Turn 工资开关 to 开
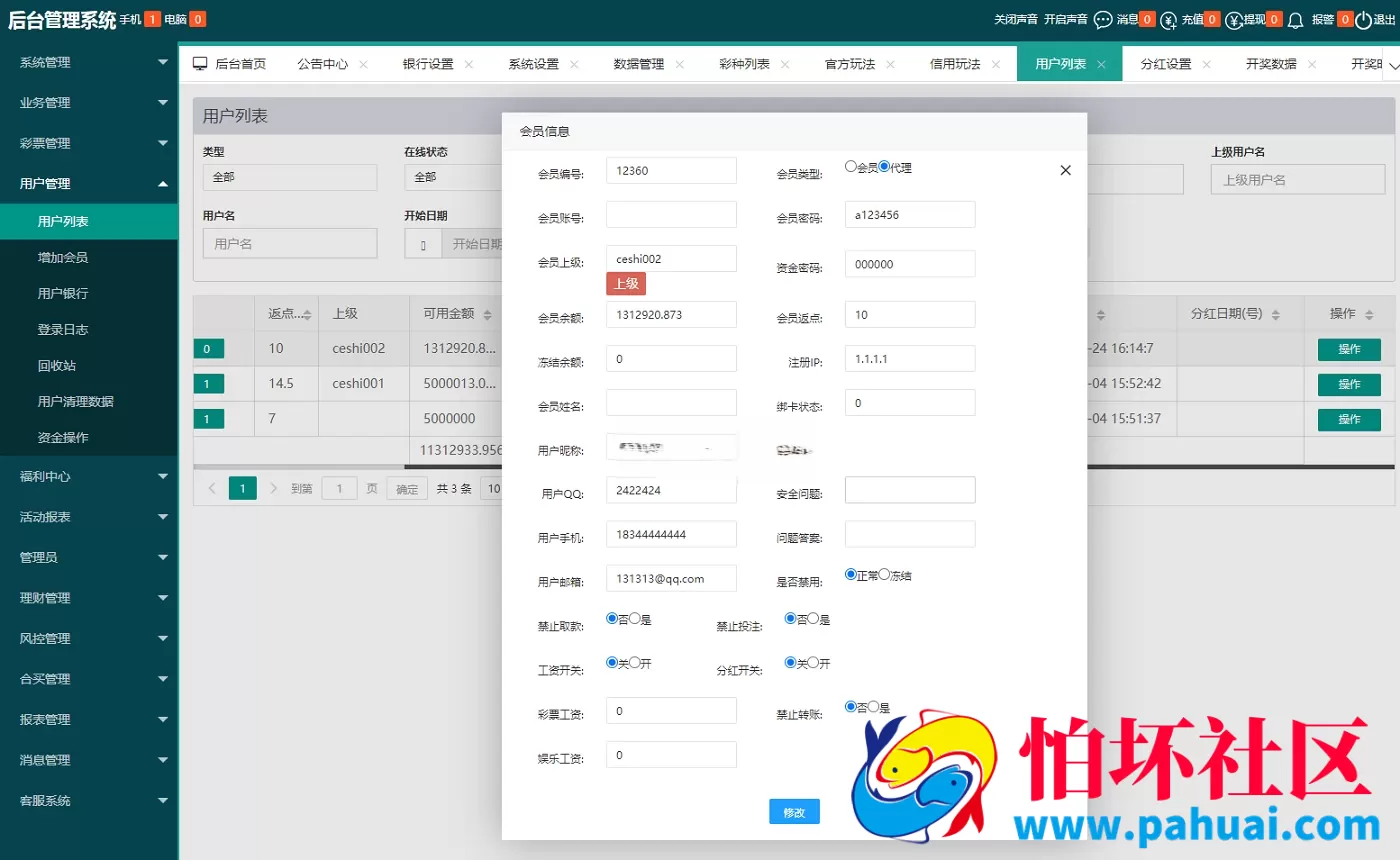This screenshot has height=860, width=1400. pos(635,663)
